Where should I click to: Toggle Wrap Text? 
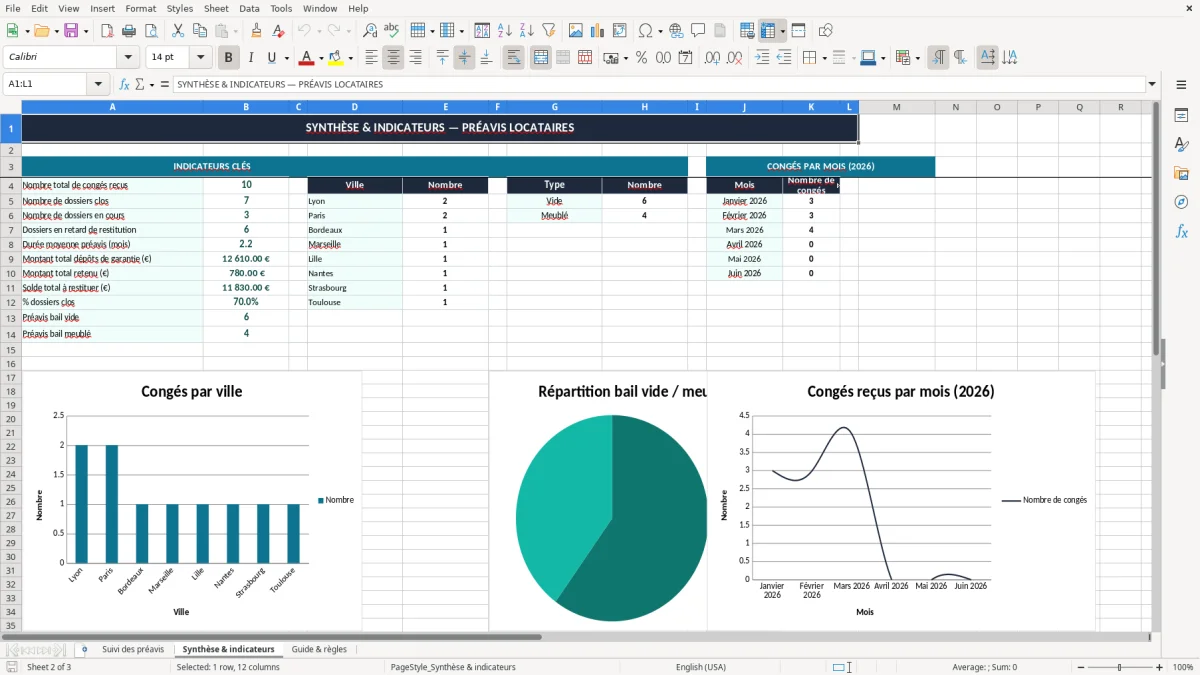pyautogui.click(x=514, y=58)
